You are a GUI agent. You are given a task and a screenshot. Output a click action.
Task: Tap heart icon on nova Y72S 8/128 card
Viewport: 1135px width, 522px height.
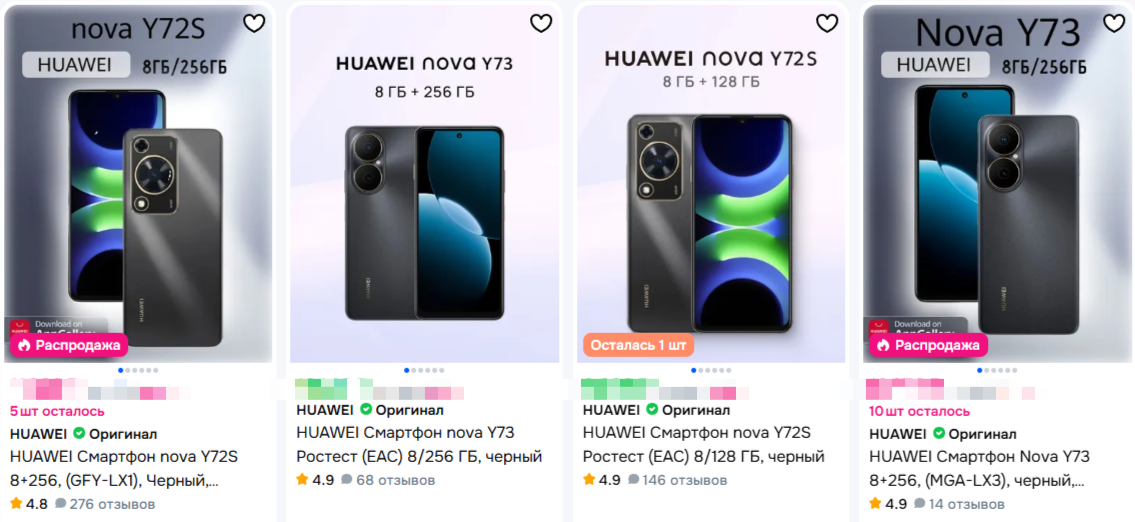pos(827,24)
